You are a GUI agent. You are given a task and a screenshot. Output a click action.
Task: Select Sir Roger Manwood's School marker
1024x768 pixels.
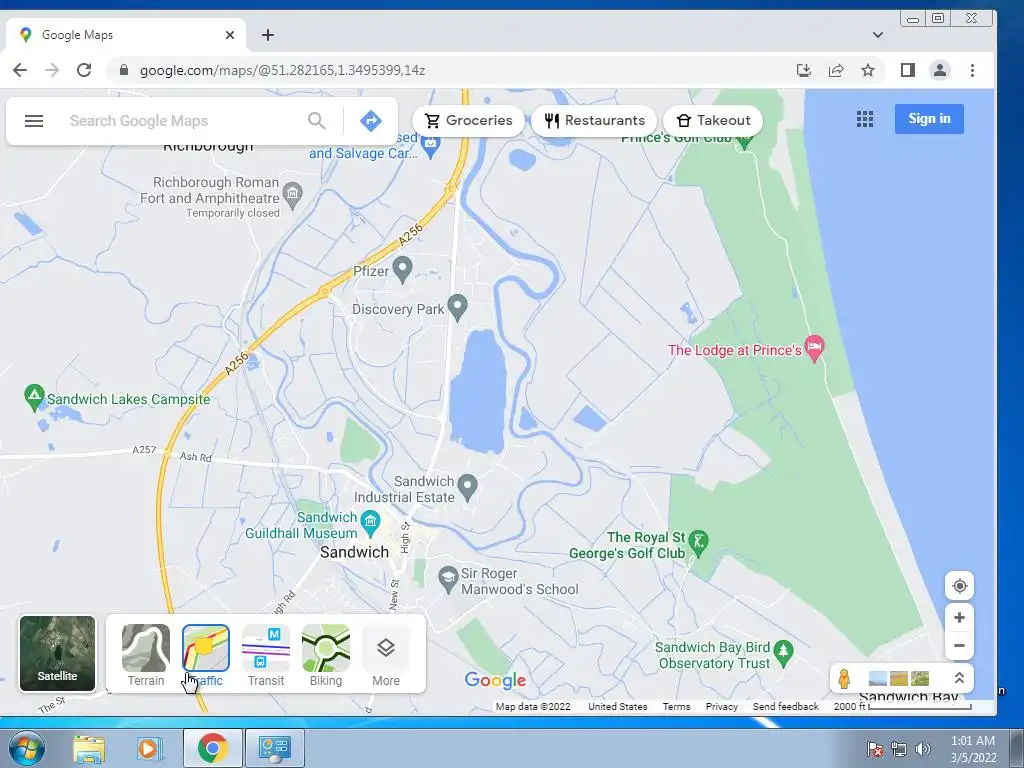point(448,579)
